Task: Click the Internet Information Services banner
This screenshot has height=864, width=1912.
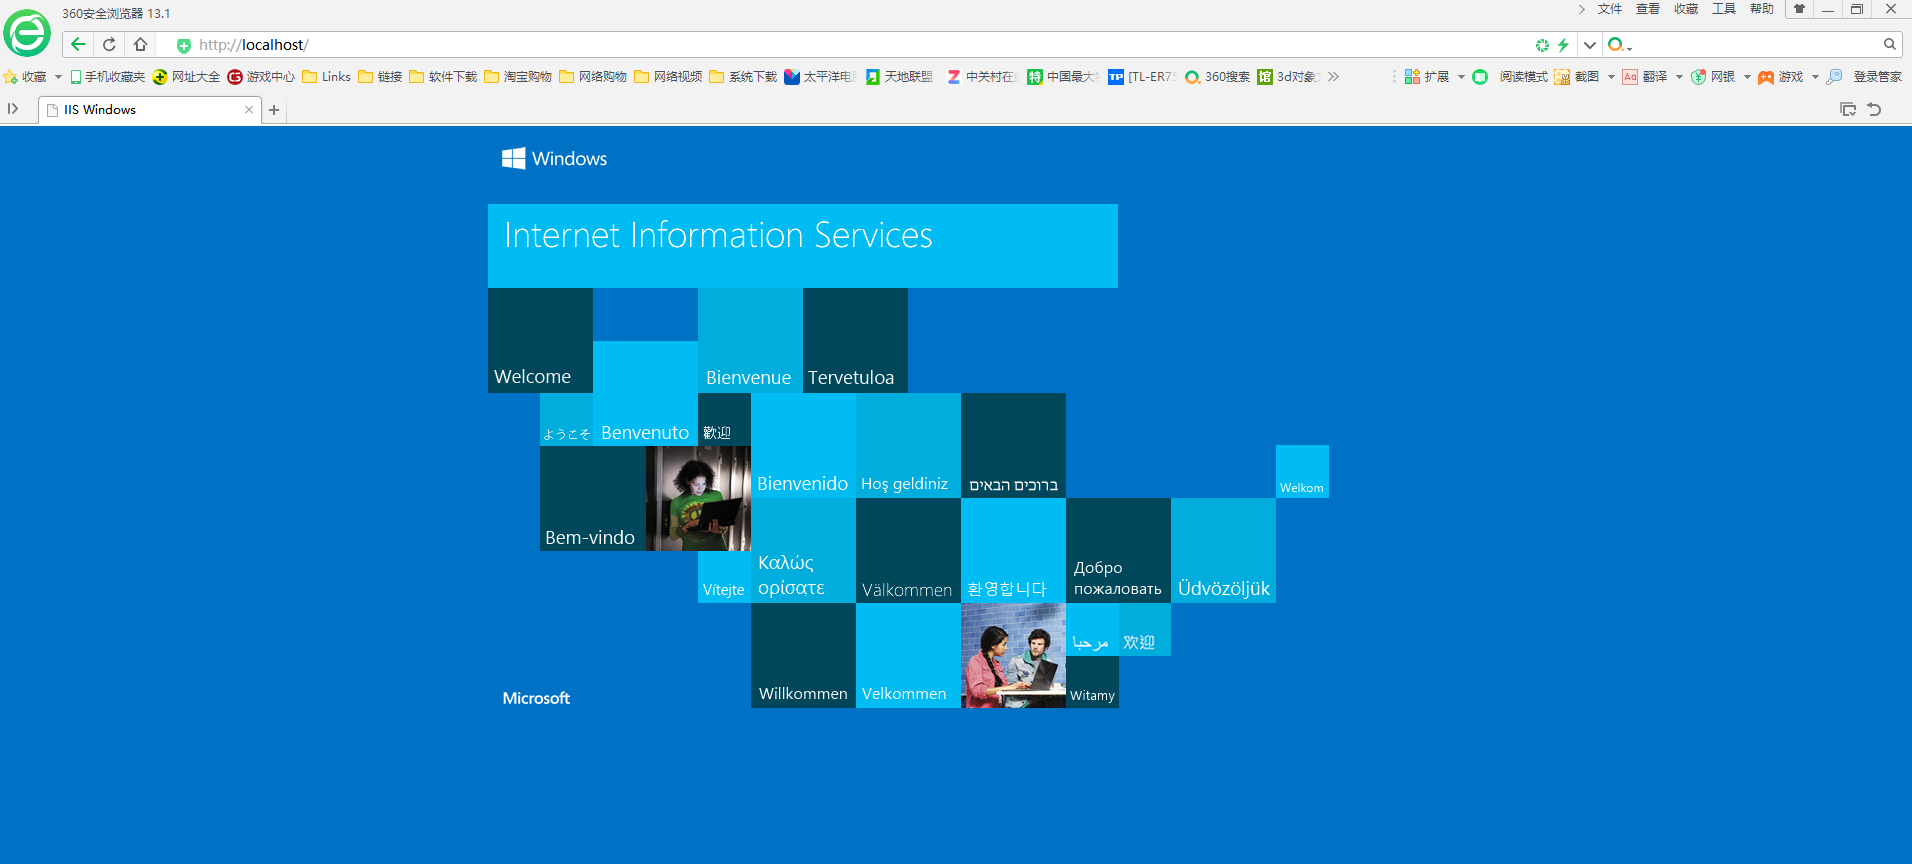Action: [x=803, y=246]
